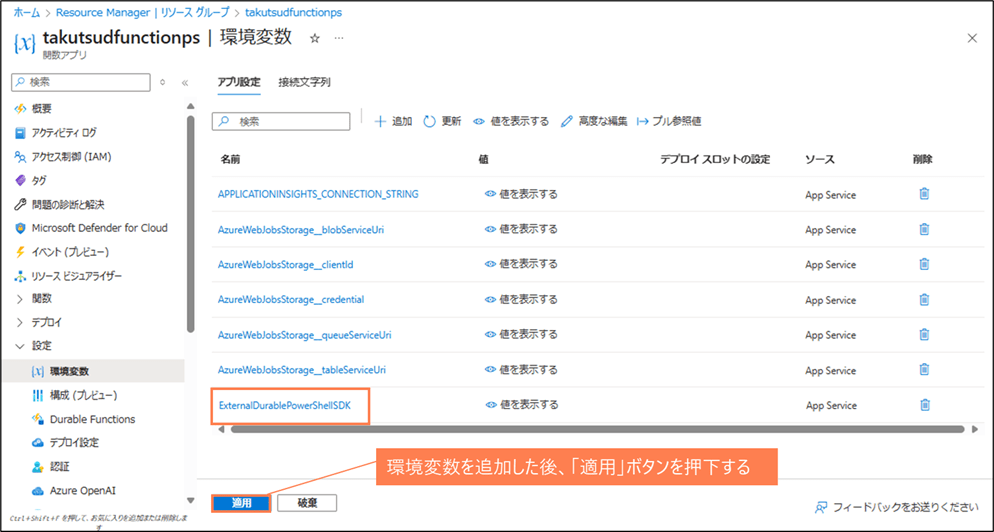The width and height of the screenshot is (994, 532).
Task: Open 高度な編集 pencil button
Action: click(x=594, y=121)
